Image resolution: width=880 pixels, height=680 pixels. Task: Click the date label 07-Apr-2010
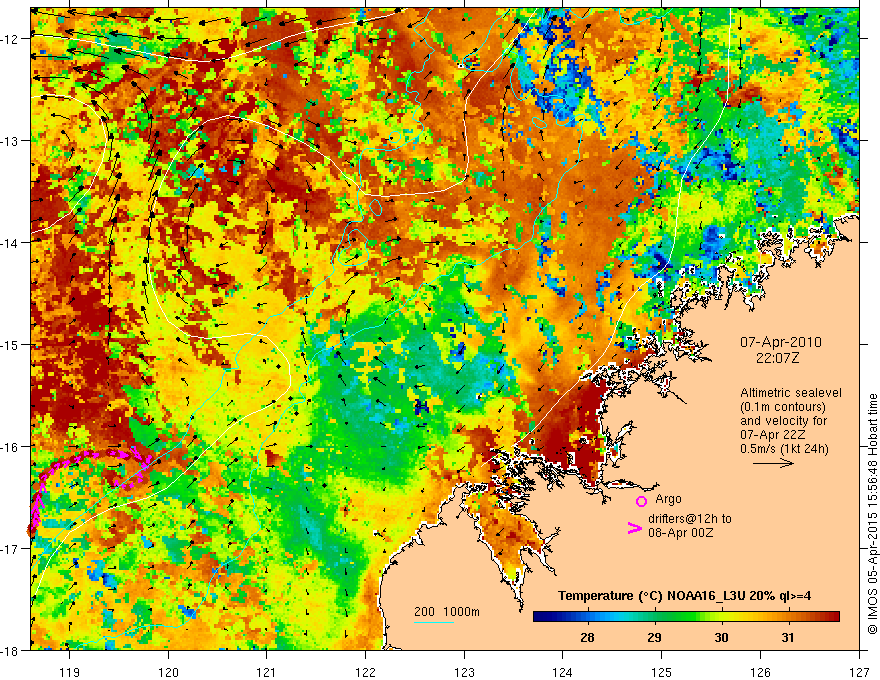[780, 342]
